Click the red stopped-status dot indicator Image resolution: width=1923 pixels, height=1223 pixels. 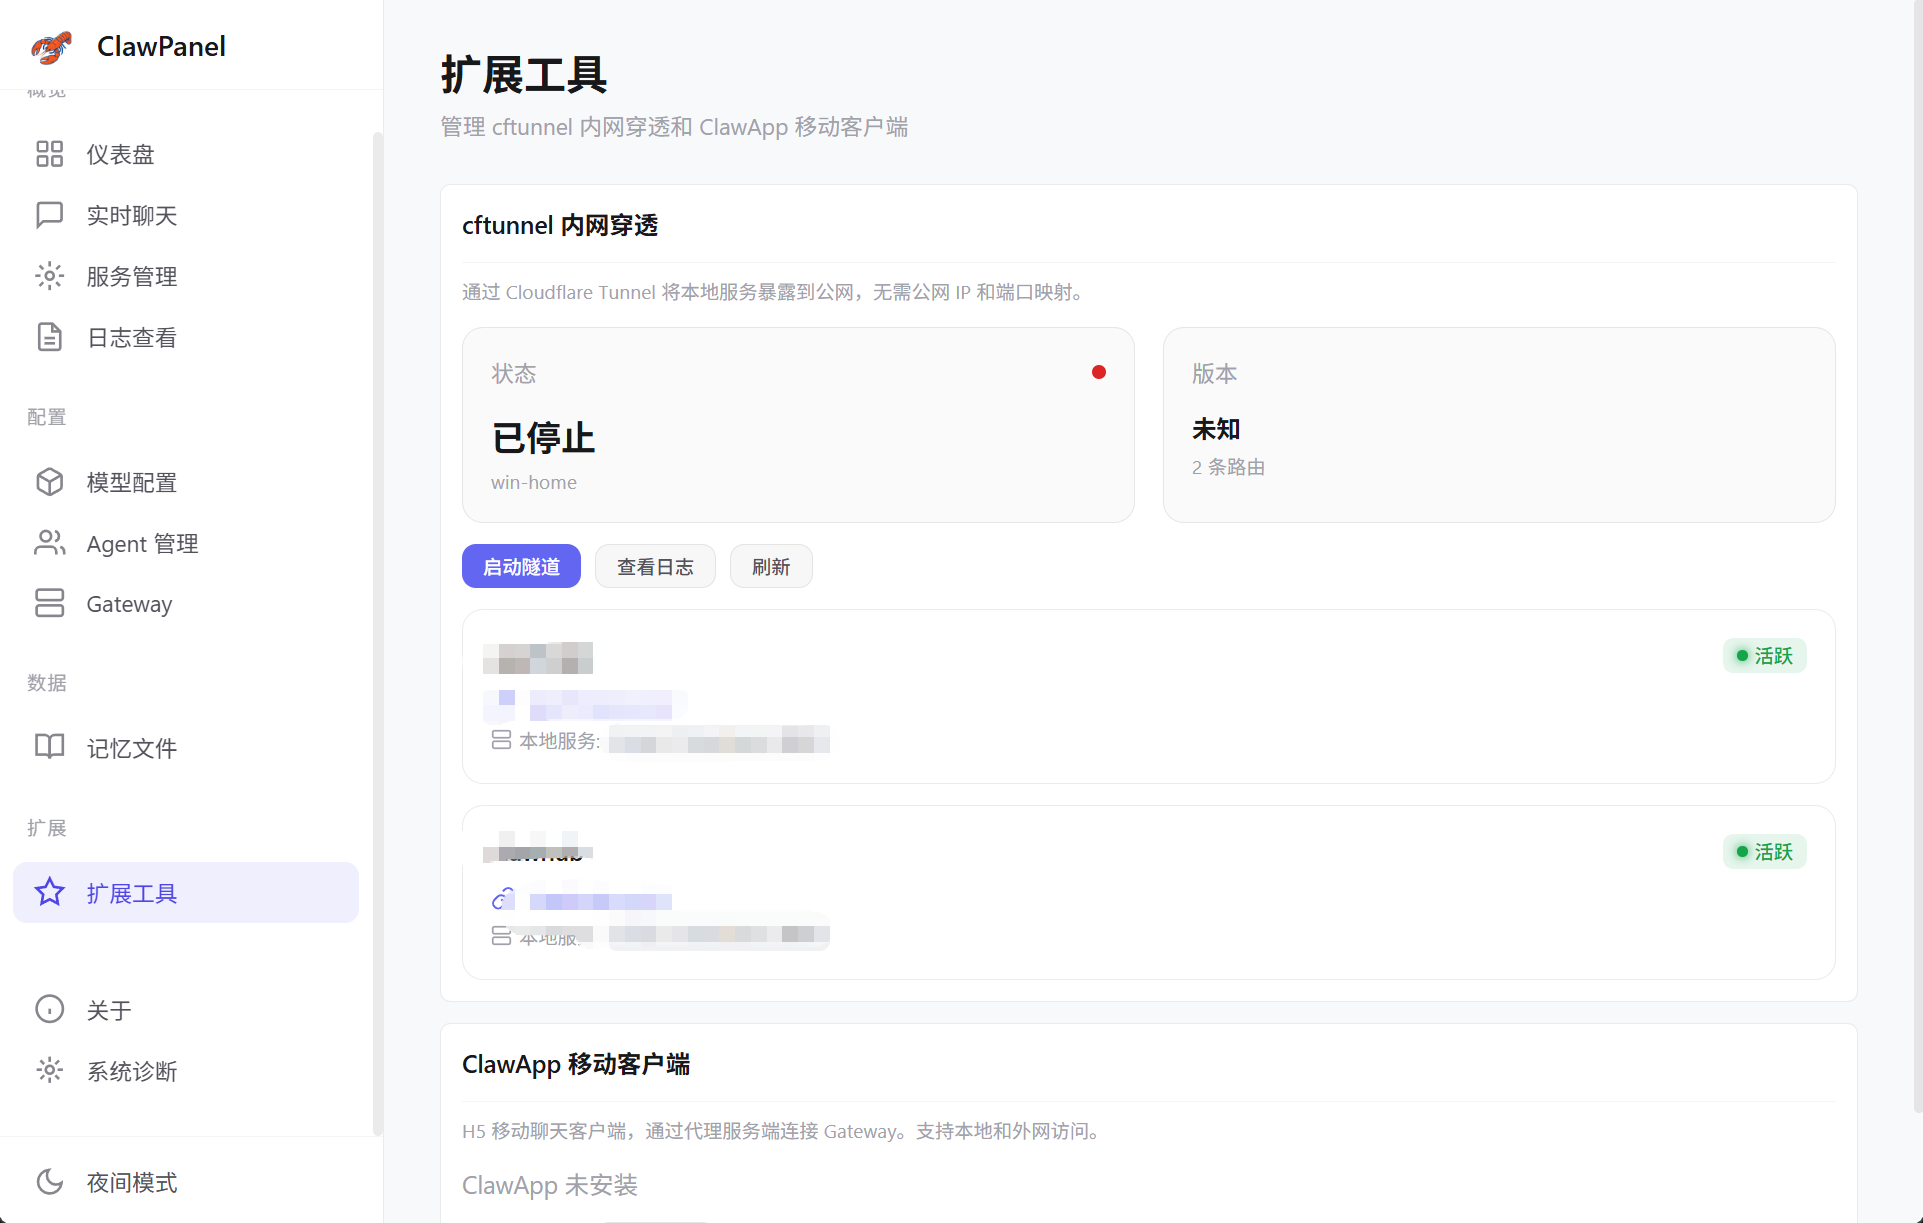[1098, 372]
